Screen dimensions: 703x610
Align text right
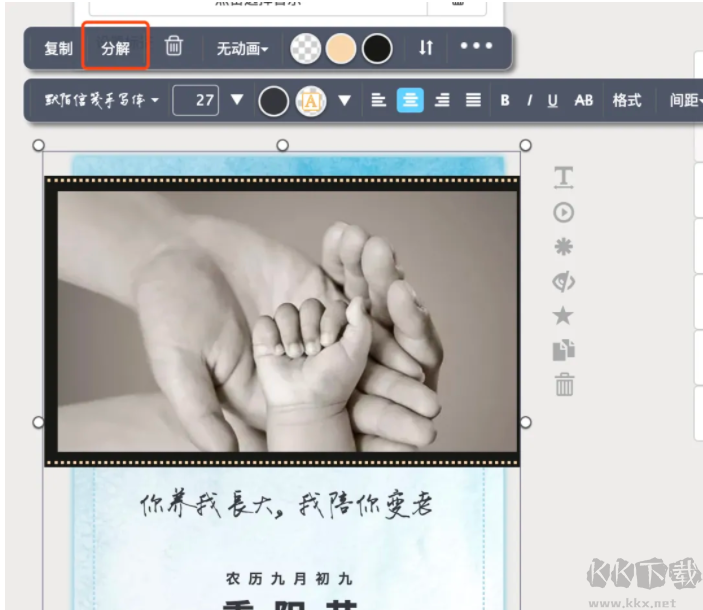442,100
